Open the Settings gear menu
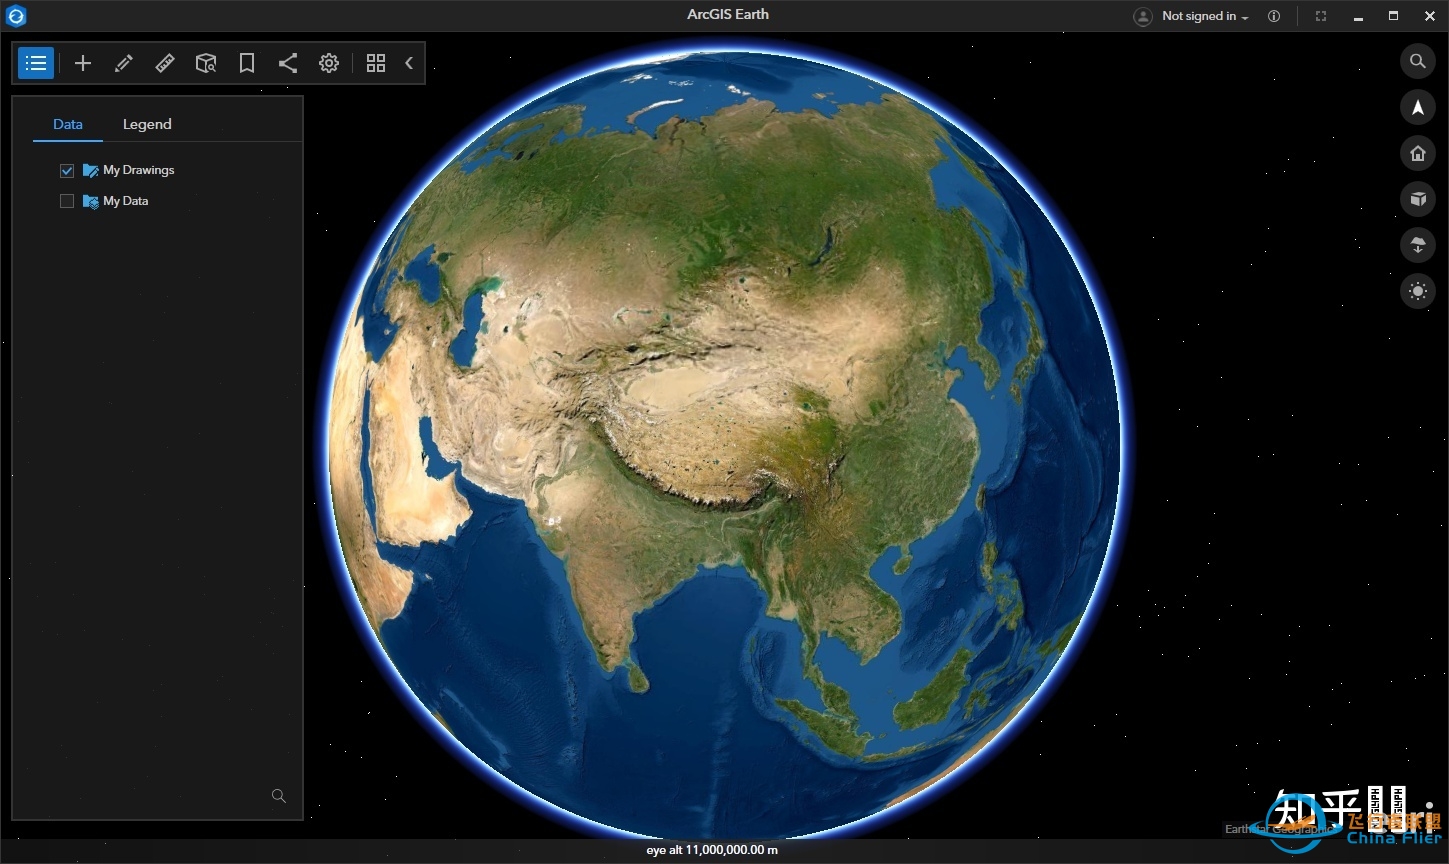This screenshot has width=1449, height=864. [x=329, y=63]
